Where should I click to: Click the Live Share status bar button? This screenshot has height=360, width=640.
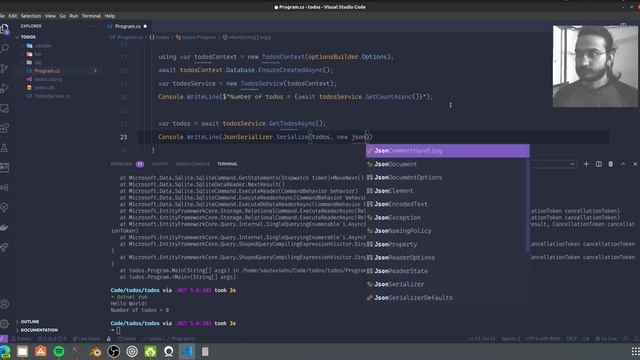[86, 339]
